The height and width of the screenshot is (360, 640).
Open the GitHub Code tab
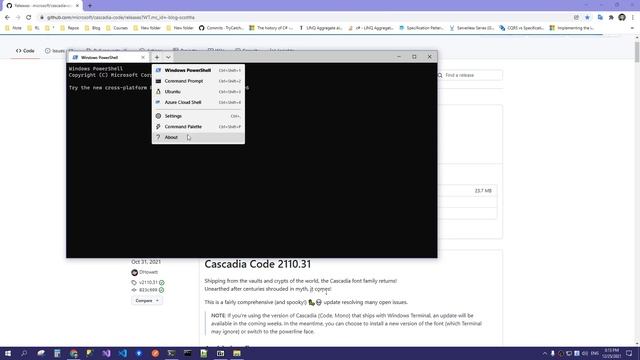25,51
